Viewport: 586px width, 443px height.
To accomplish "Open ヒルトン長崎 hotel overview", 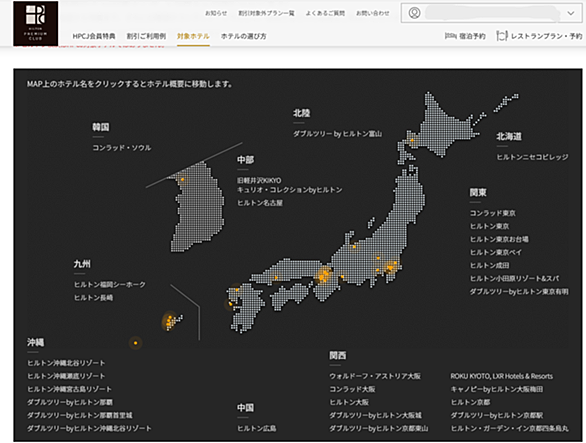I will (x=93, y=298).
